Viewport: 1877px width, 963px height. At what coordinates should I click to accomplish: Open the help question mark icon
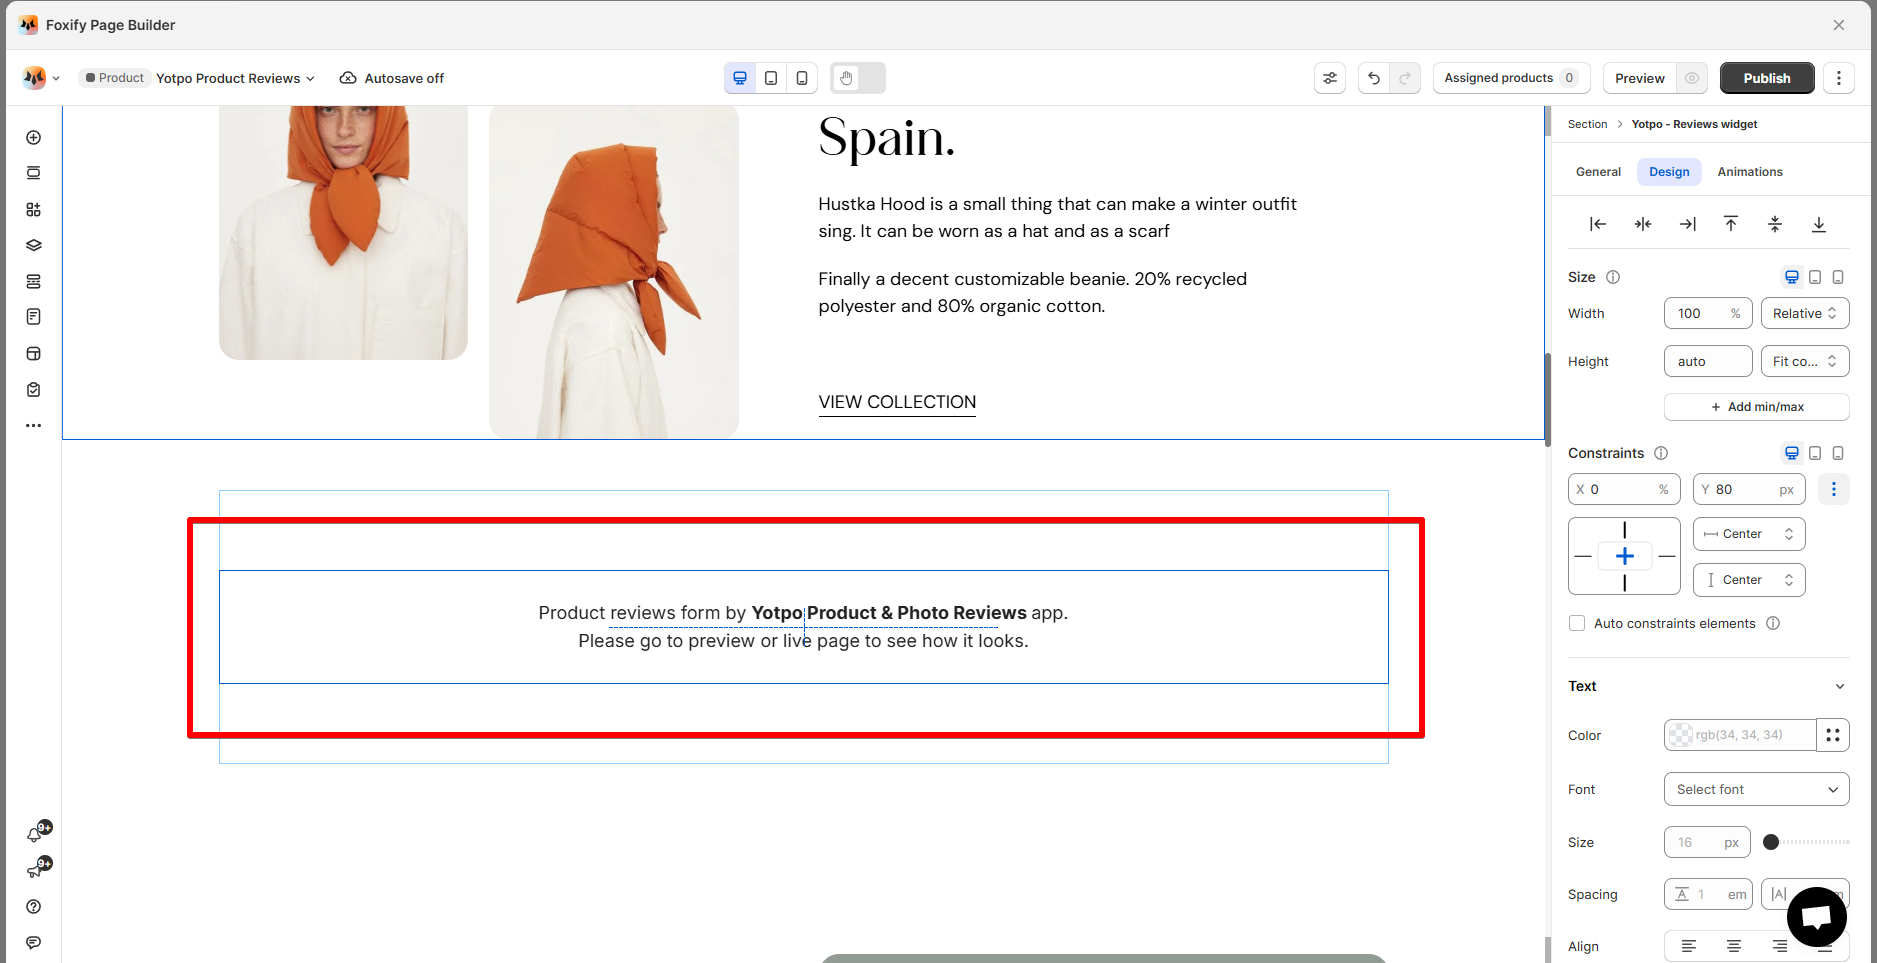tap(33, 906)
